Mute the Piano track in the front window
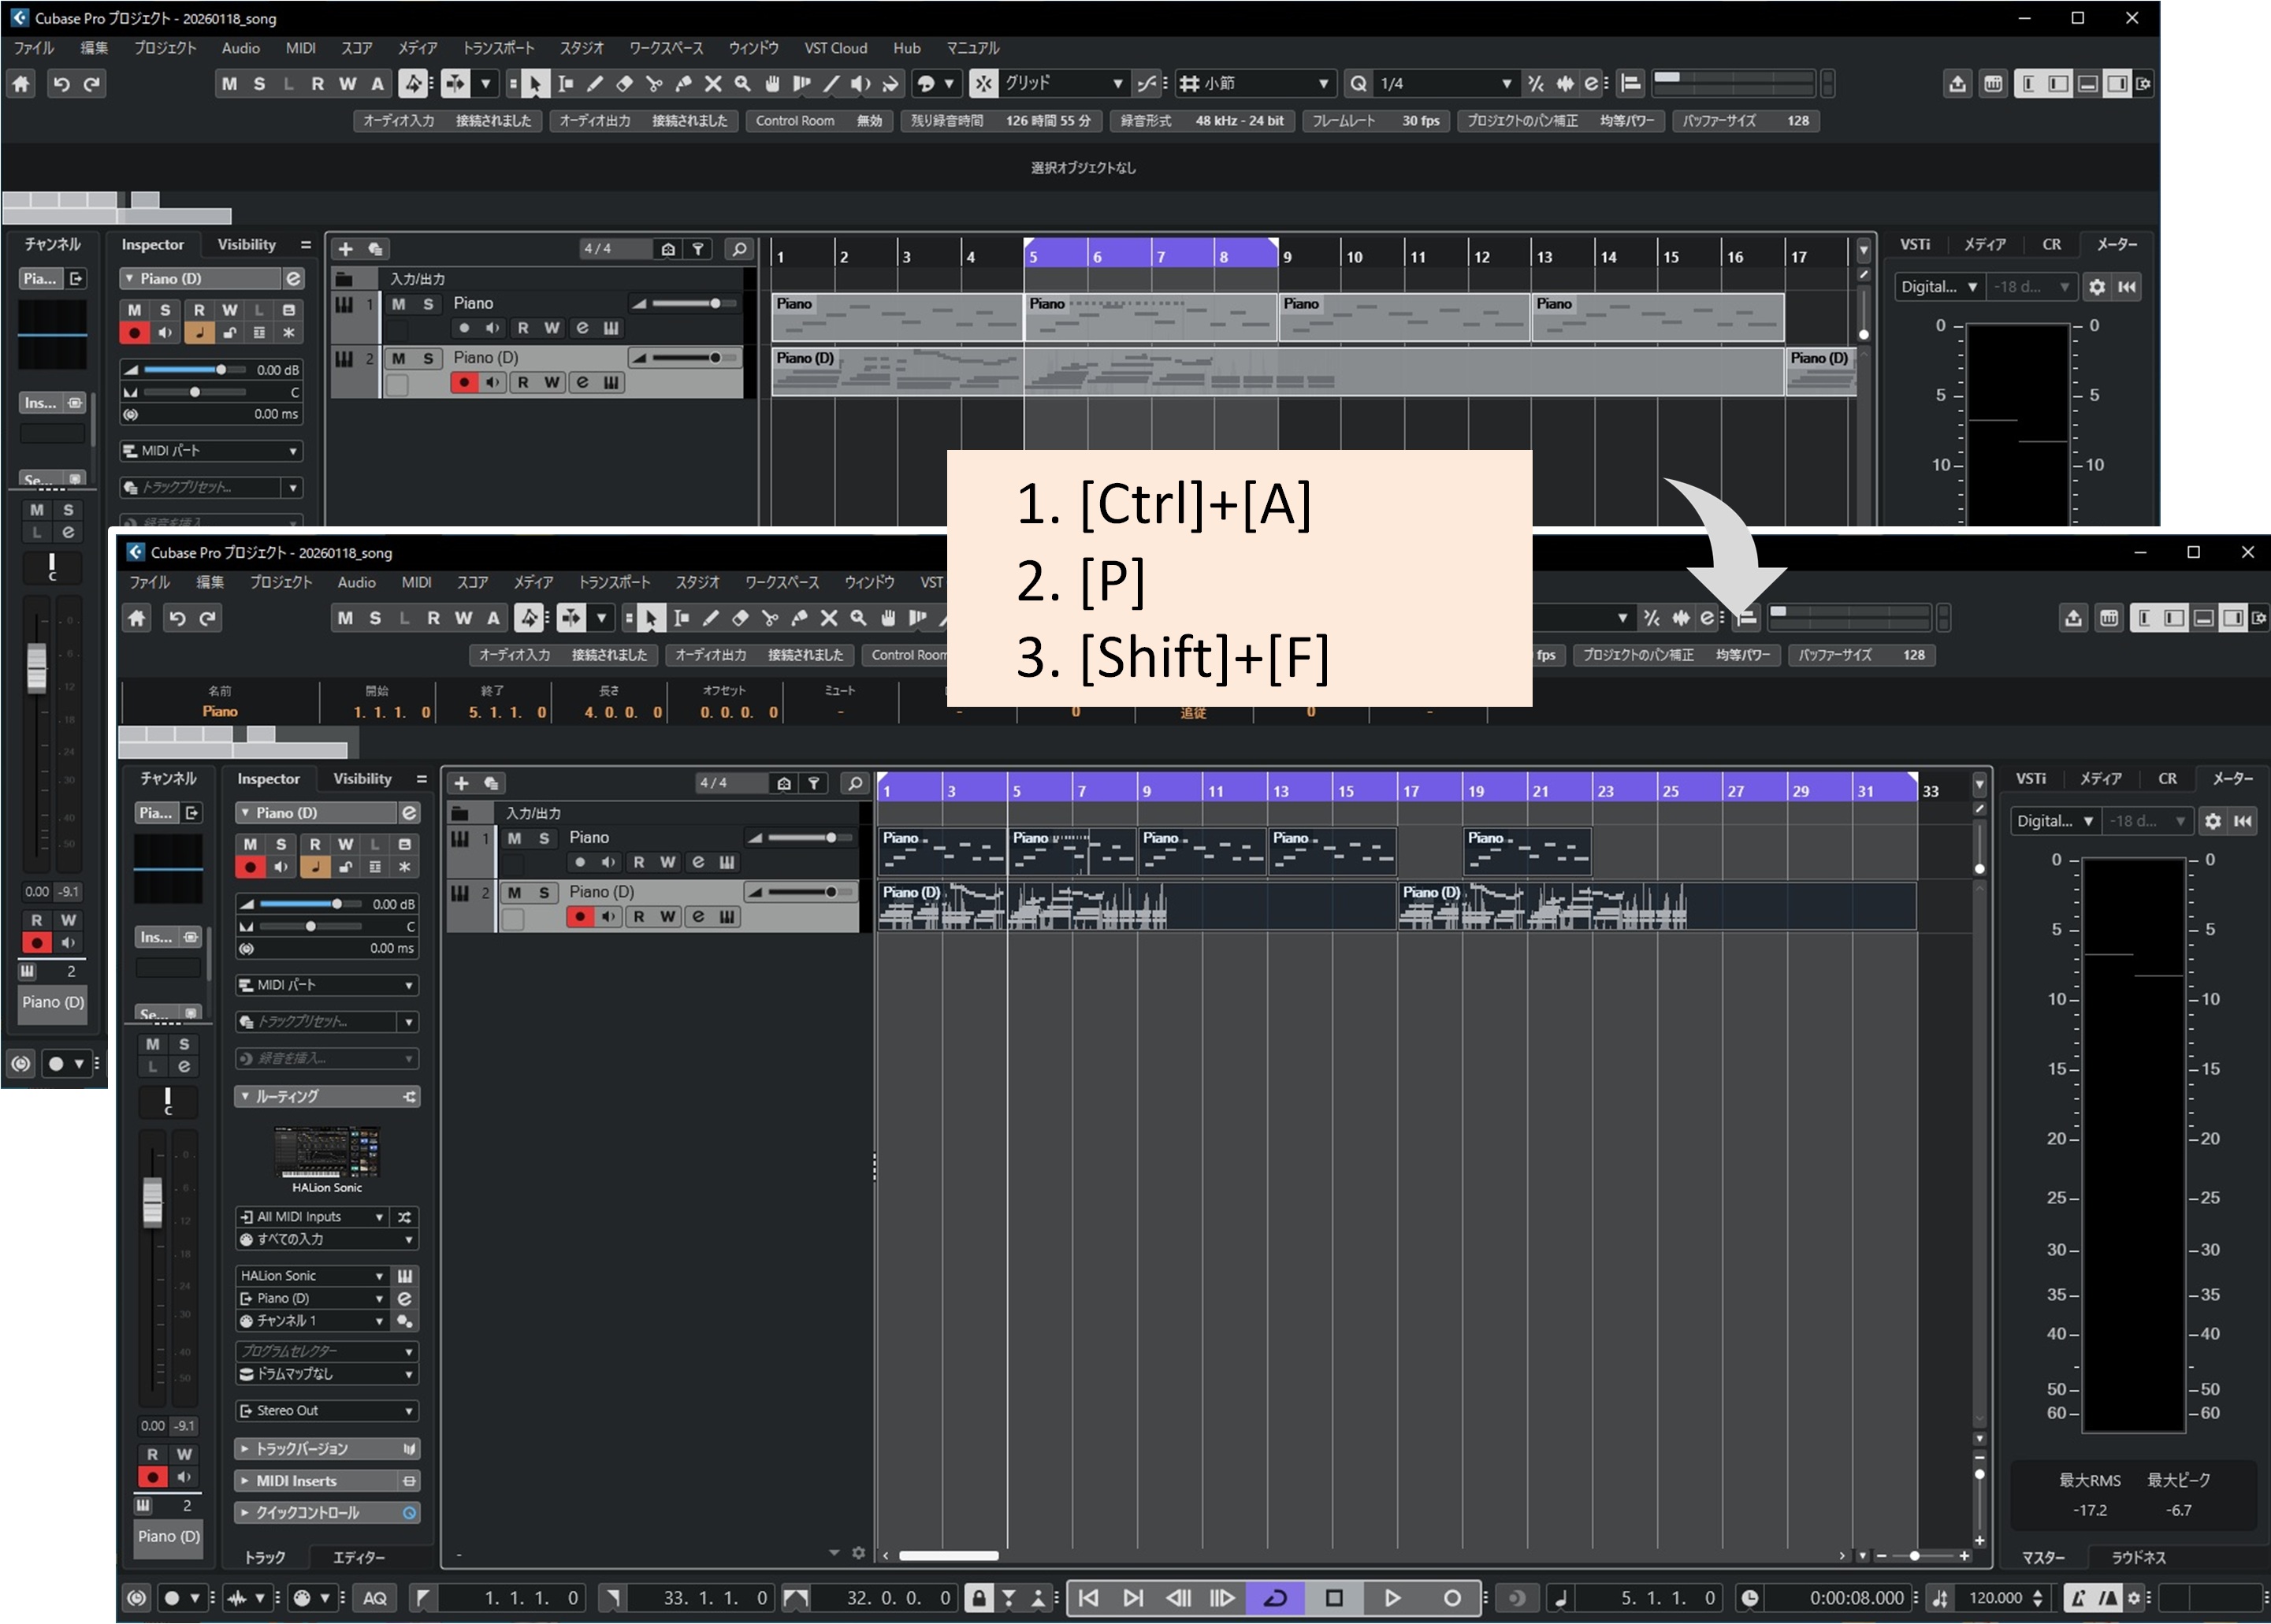This screenshot has height=1624, width=2271. (514, 838)
